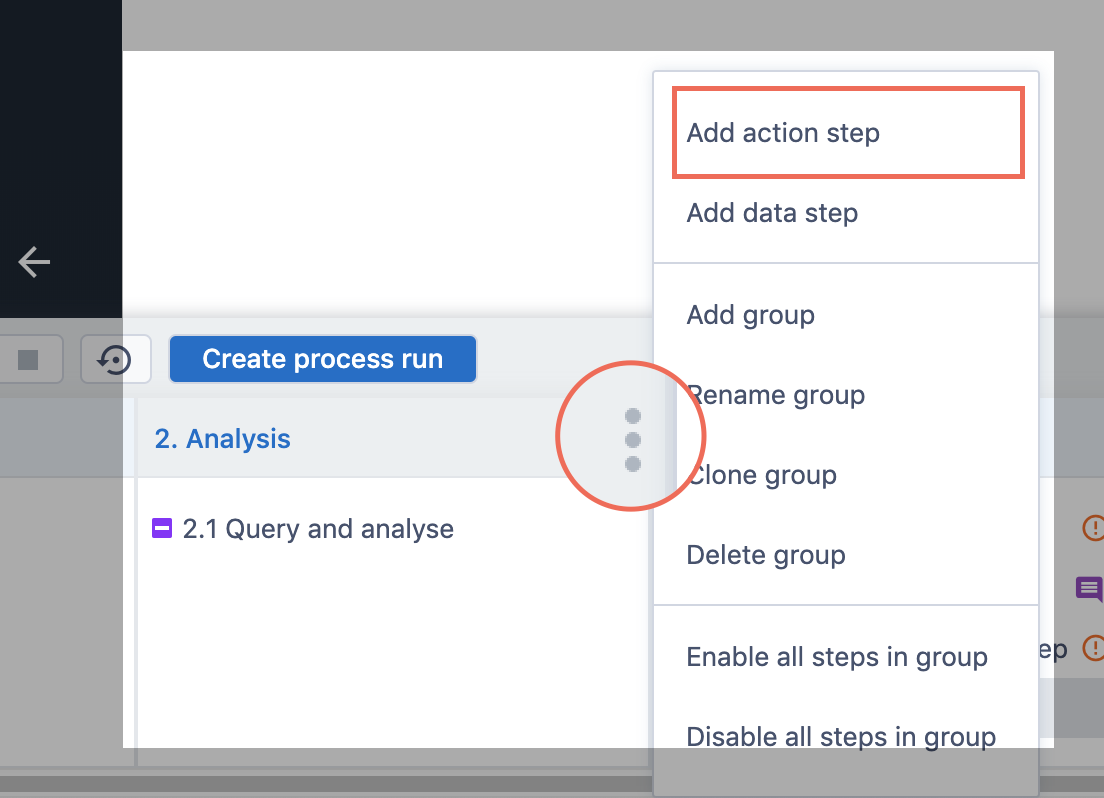Select Disable all steps in group
The width and height of the screenshot is (1104, 798).
pyautogui.click(x=840, y=737)
